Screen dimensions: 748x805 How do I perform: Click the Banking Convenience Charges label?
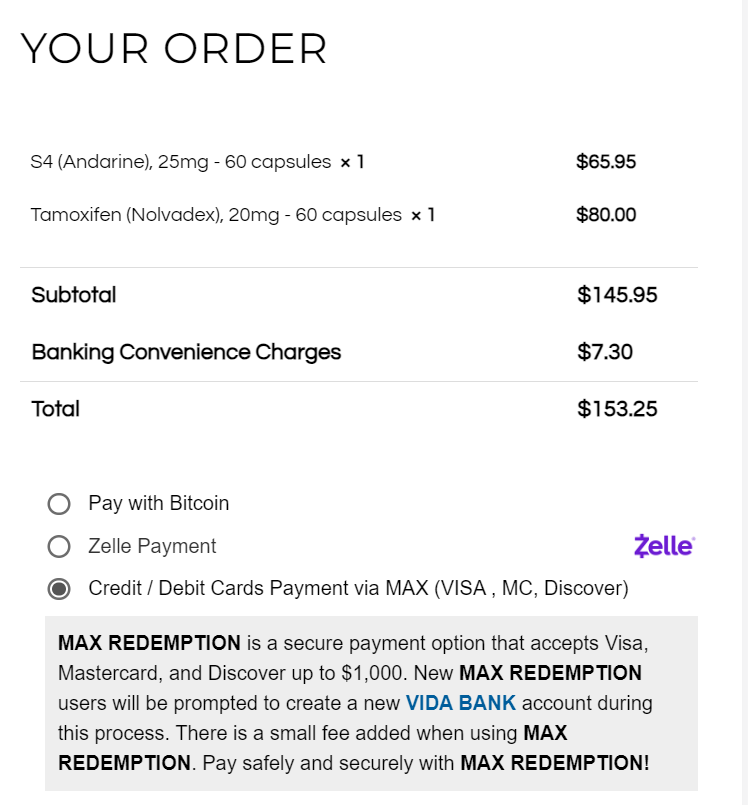tap(186, 352)
